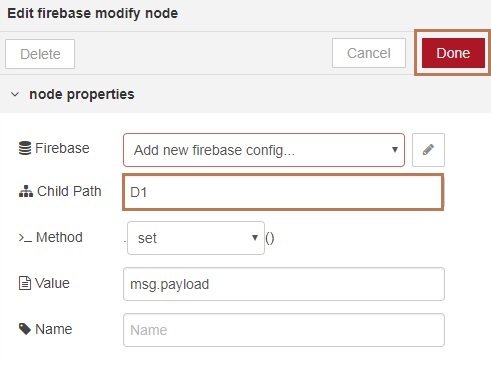Collapse node properties with chevron
Screen dimensions: 491x366
pyautogui.click(x=15, y=94)
